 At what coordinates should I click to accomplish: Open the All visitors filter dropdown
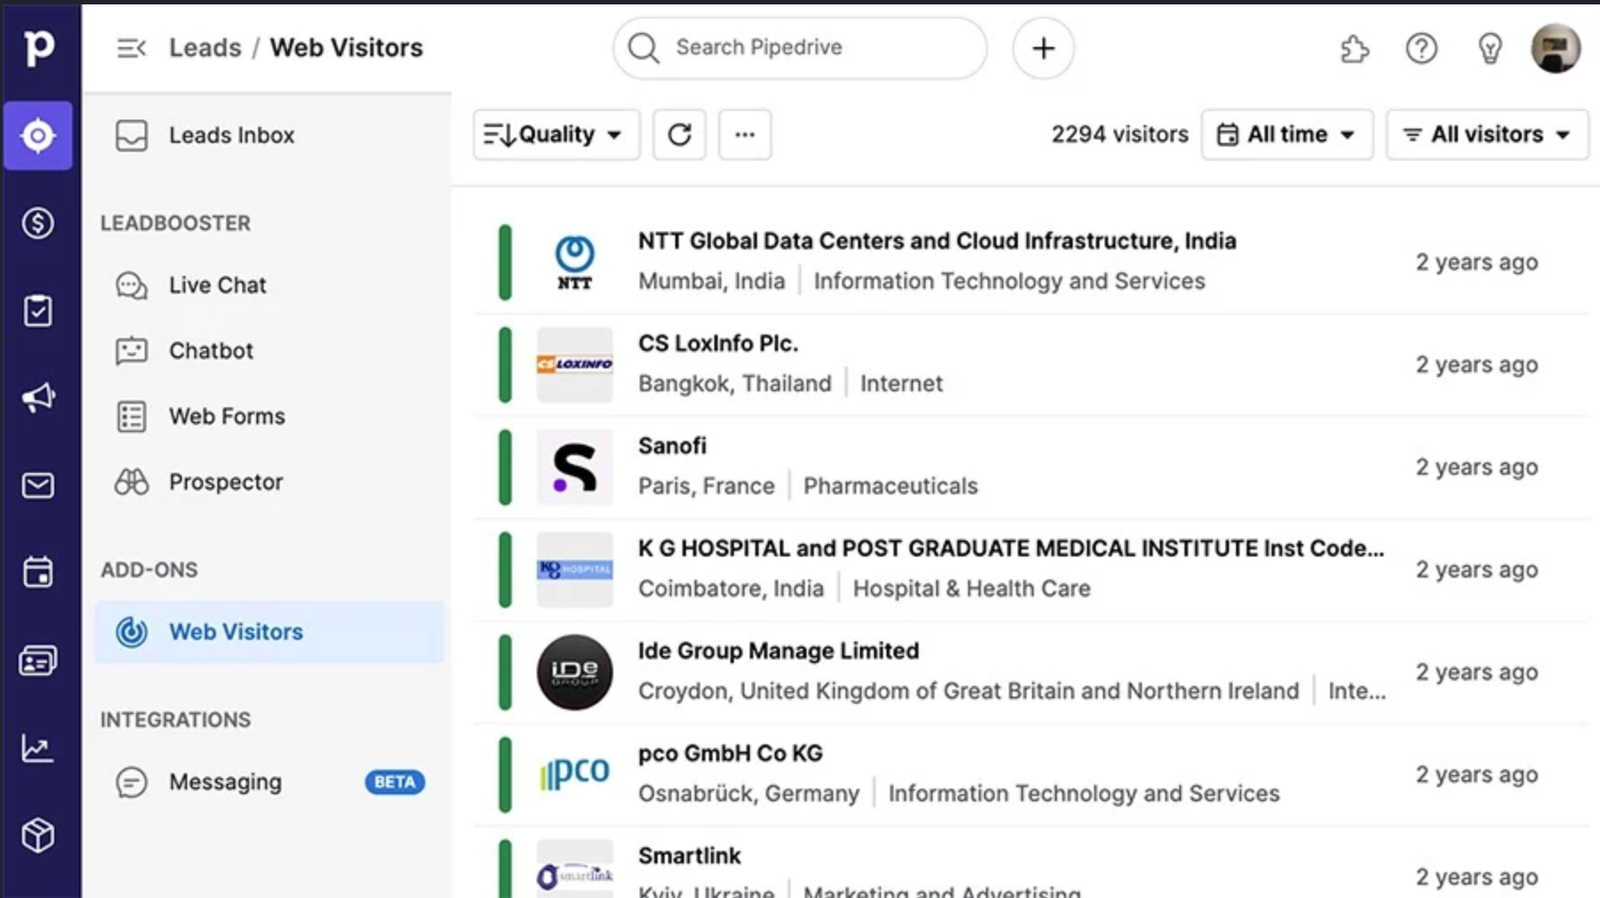pyautogui.click(x=1487, y=134)
